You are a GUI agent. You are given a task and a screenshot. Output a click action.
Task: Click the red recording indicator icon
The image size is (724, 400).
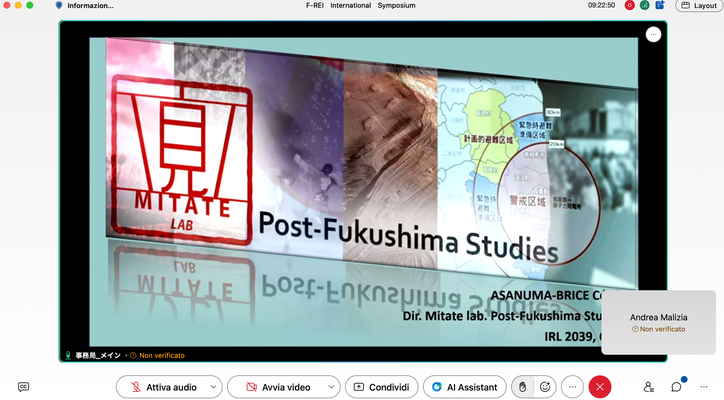coord(629,5)
